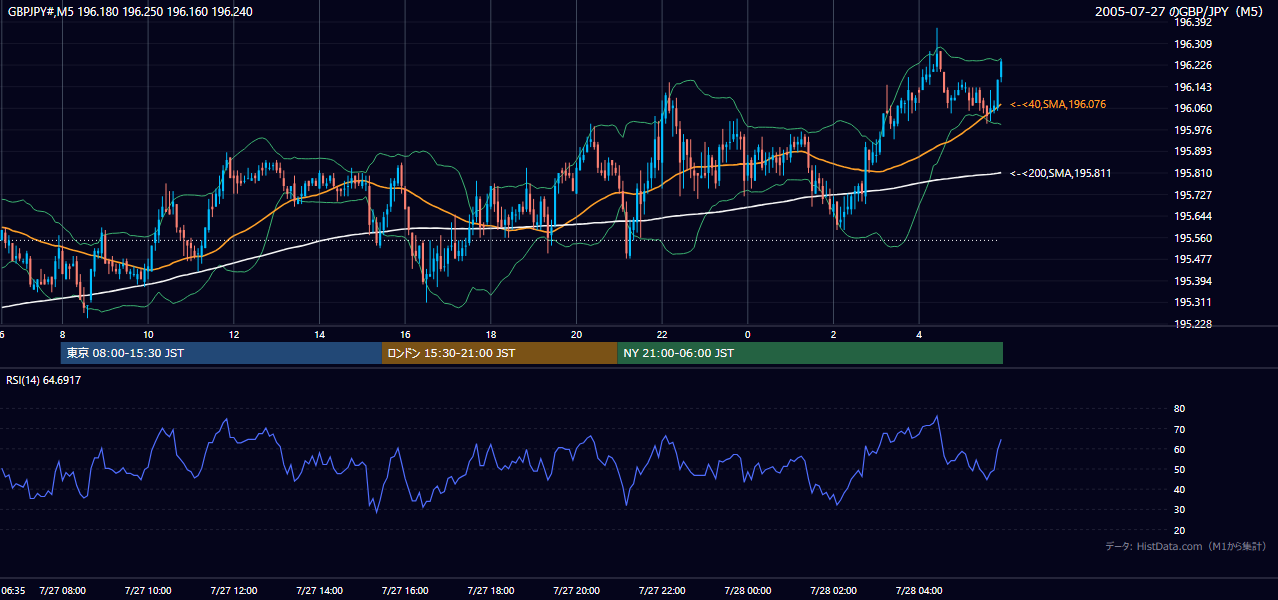The height and width of the screenshot is (600, 1278).
Task: Click JST hour marker 10 below chart
Action: click(148, 334)
